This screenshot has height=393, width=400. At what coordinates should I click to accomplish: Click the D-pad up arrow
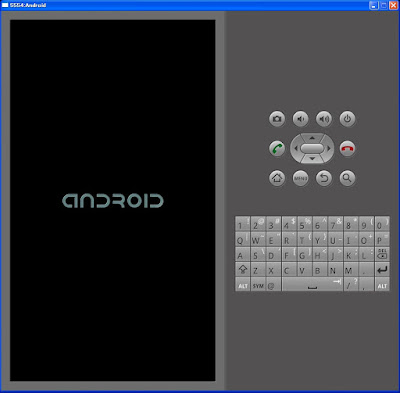tap(312, 138)
